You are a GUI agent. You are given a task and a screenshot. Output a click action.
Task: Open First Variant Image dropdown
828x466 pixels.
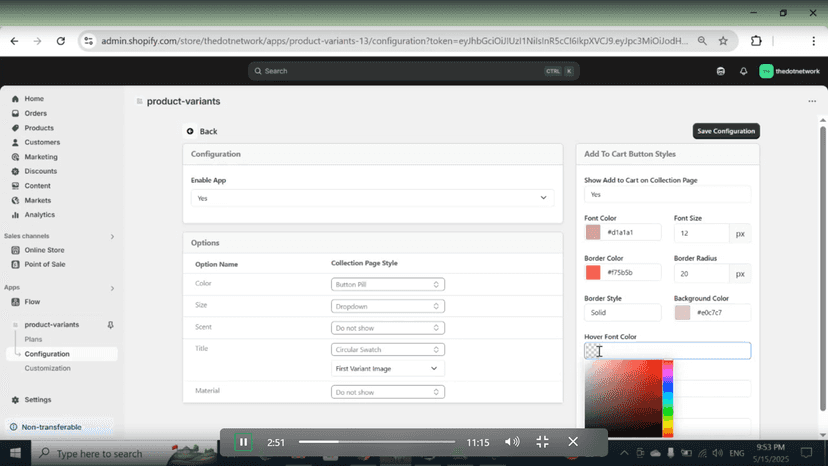click(388, 368)
